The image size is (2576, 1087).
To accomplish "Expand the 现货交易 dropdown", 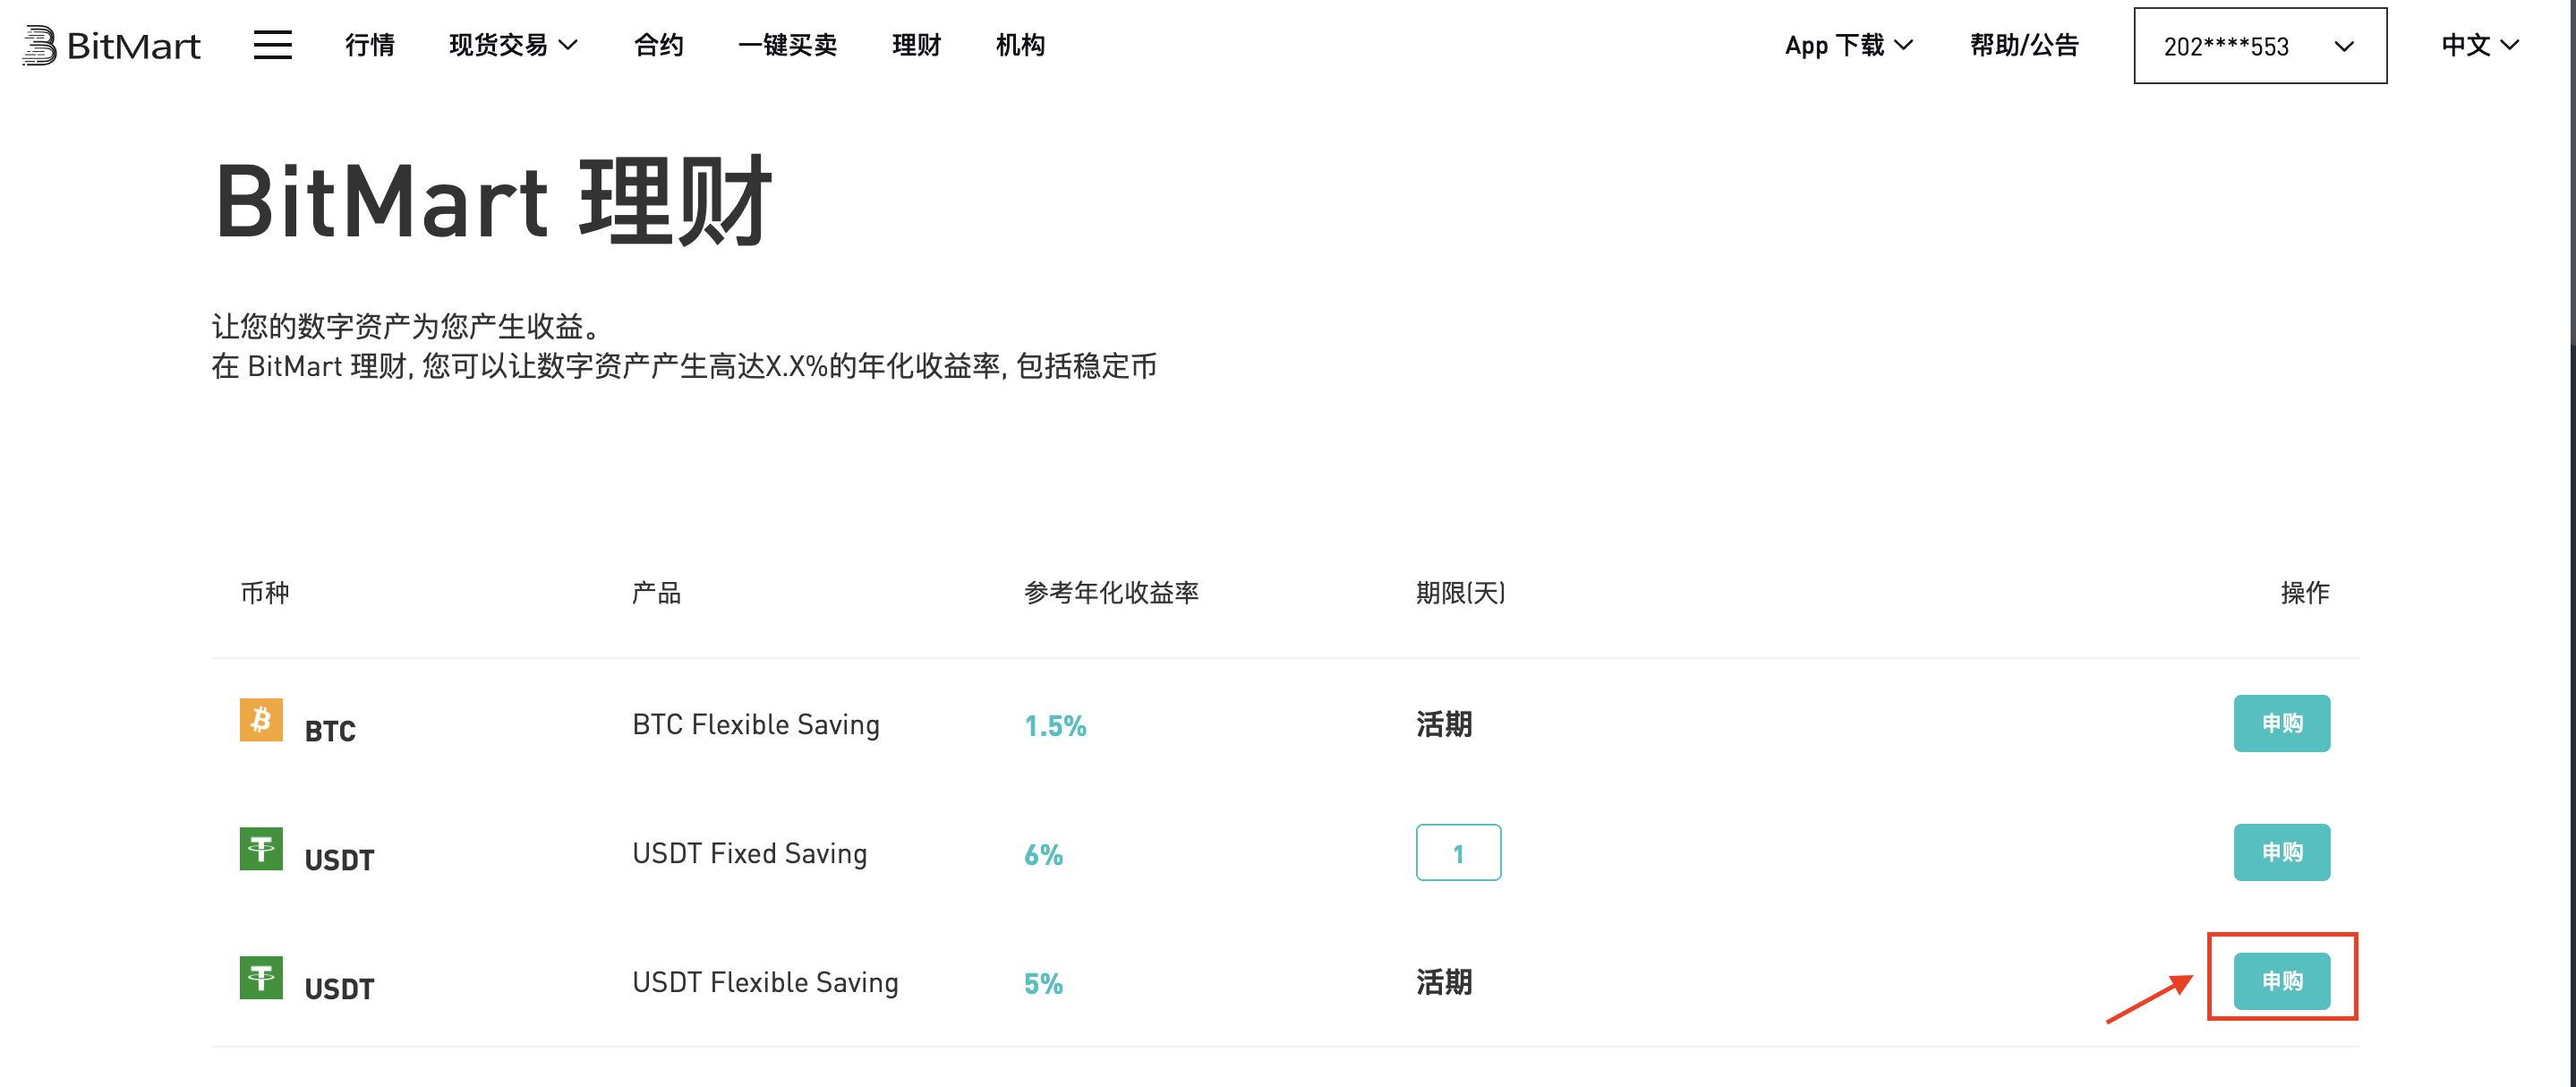I will (x=513, y=45).
